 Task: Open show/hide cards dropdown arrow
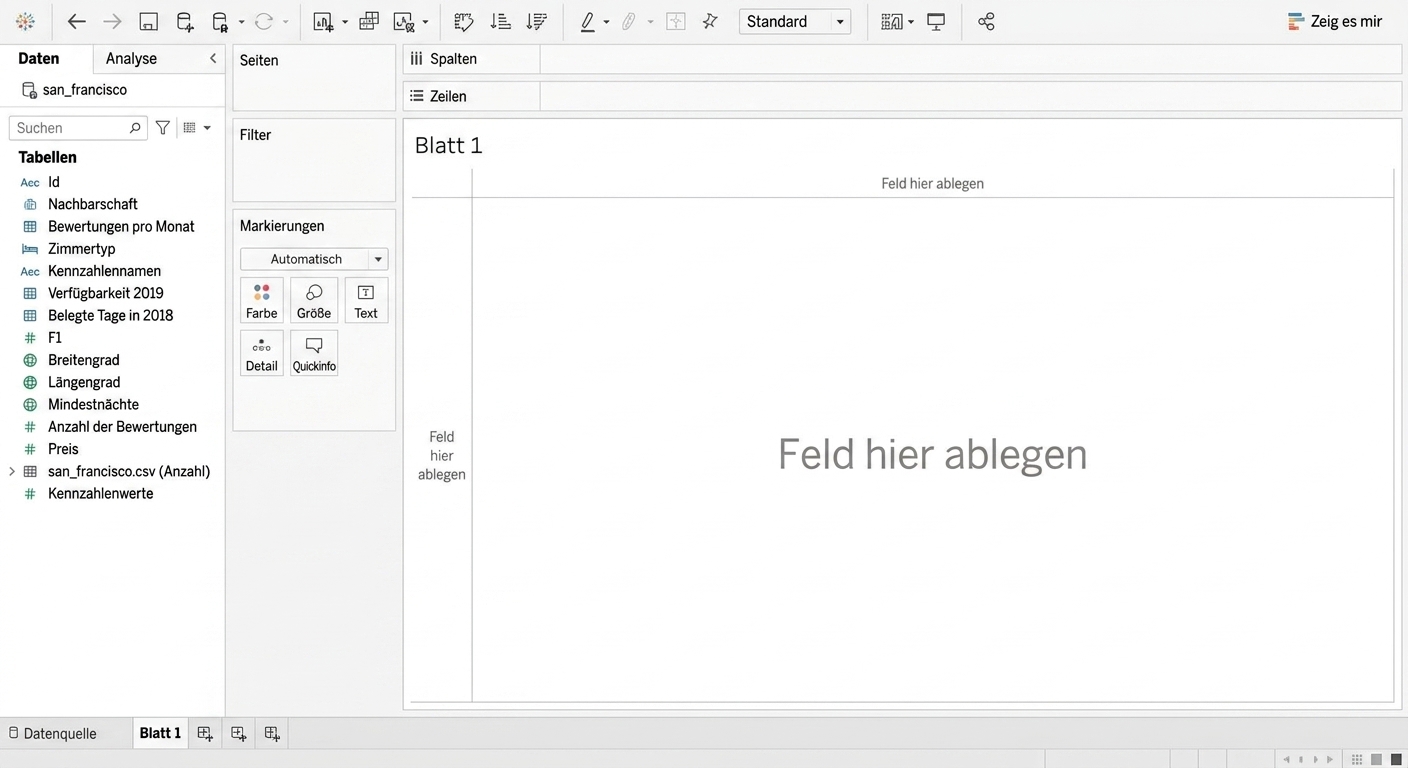[x=911, y=22]
